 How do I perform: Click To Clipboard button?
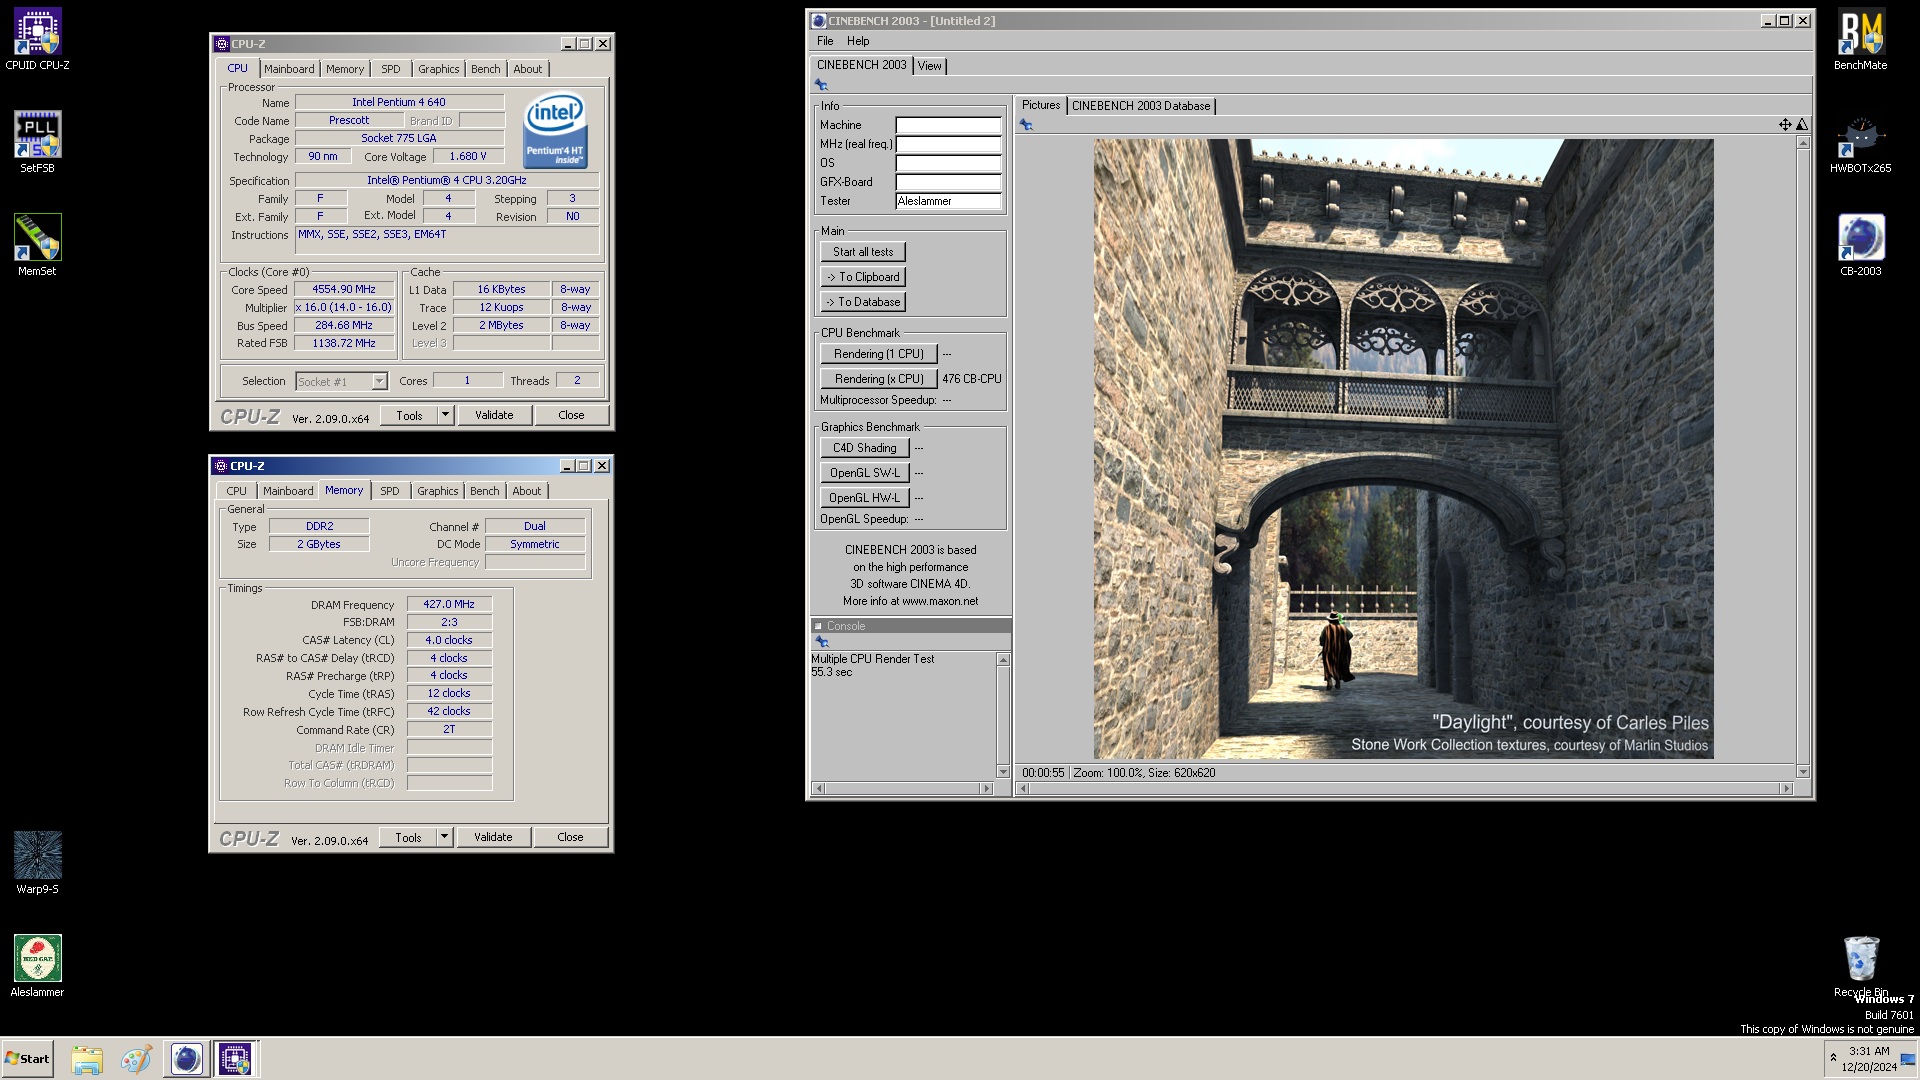click(x=863, y=277)
